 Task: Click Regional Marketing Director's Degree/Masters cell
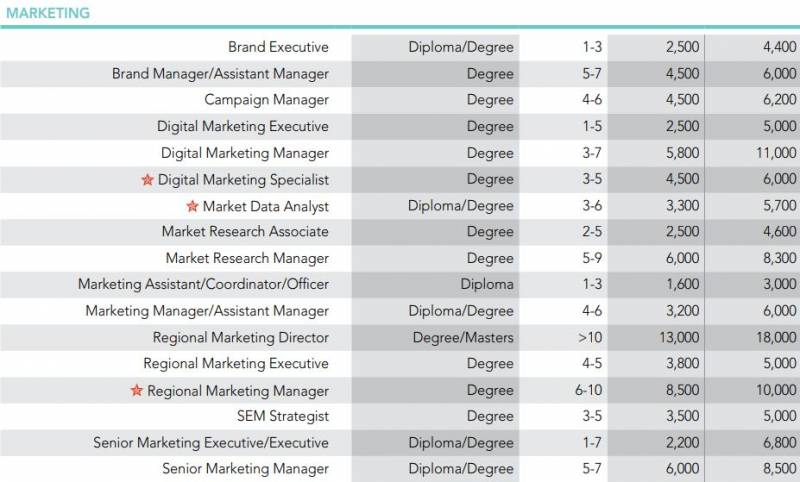463,337
